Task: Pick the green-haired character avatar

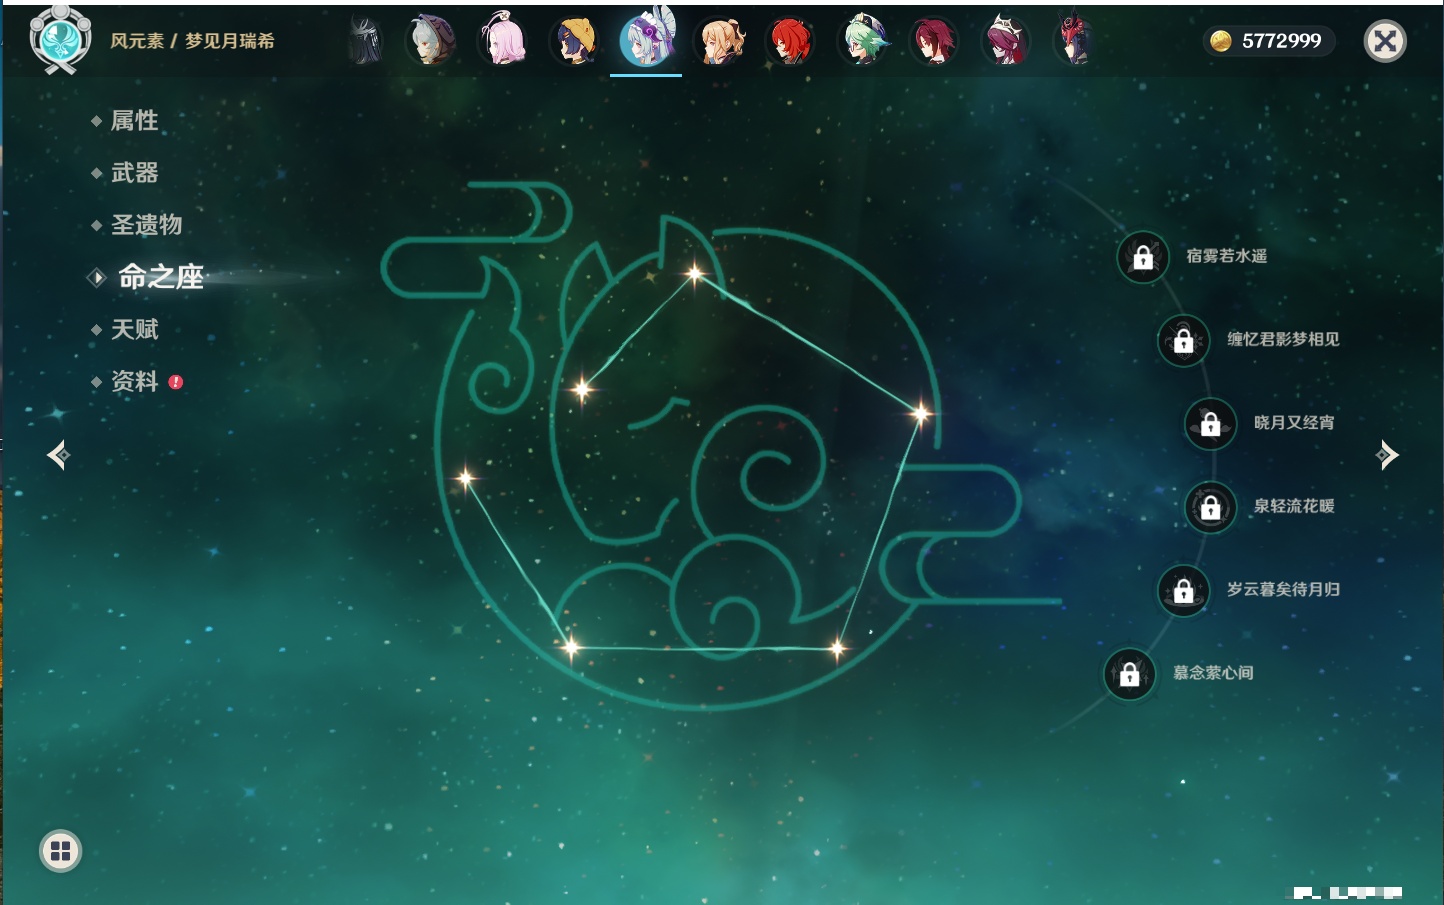Action: pos(862,41)
